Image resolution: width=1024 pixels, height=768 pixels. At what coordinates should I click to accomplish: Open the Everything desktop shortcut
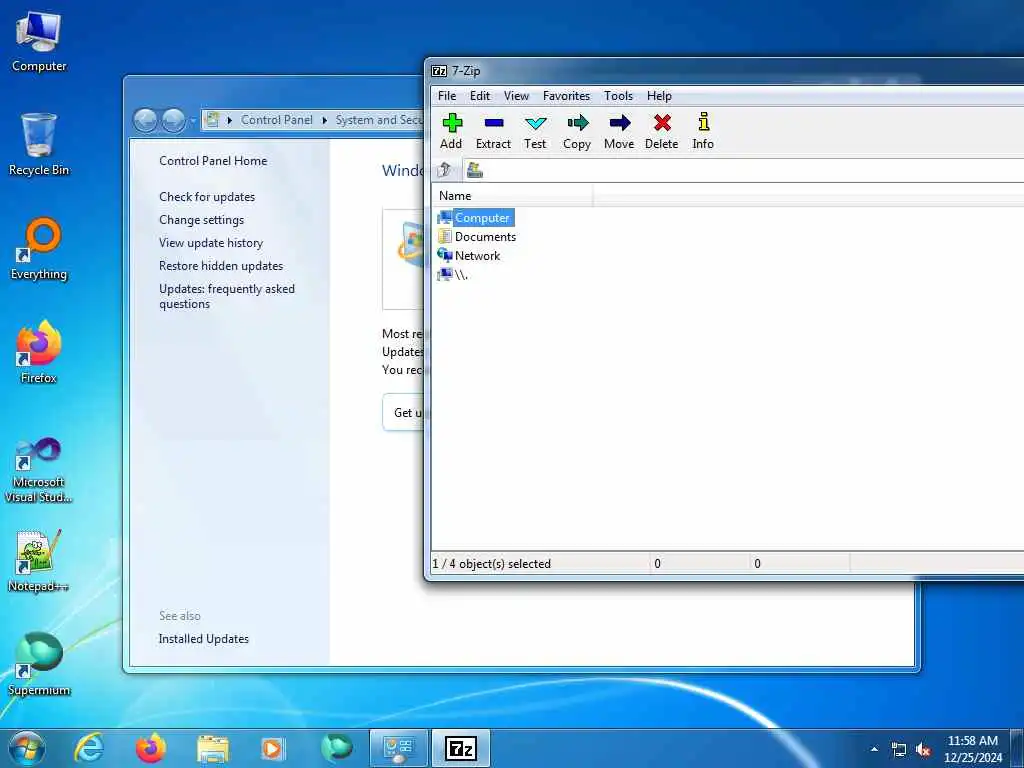tap(39, 249)
